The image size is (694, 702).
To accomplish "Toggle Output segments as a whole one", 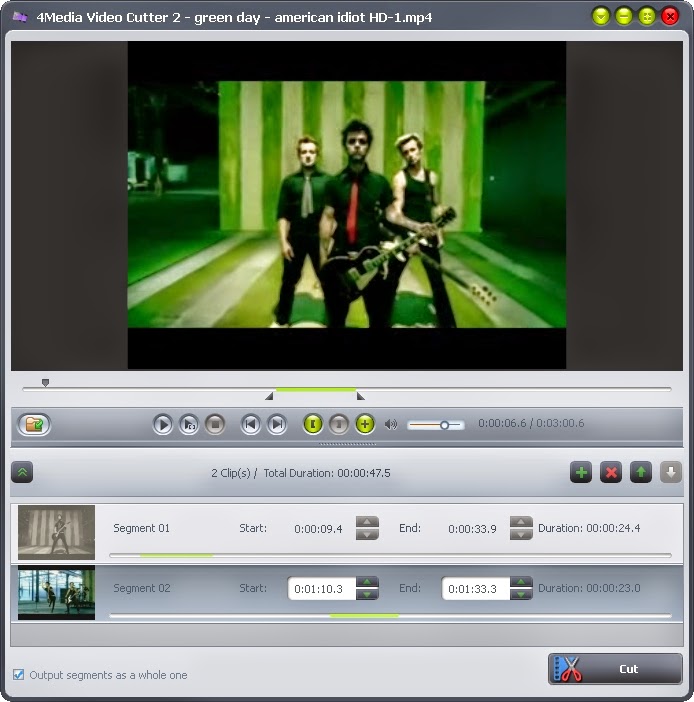I will (x=19, y=675).
